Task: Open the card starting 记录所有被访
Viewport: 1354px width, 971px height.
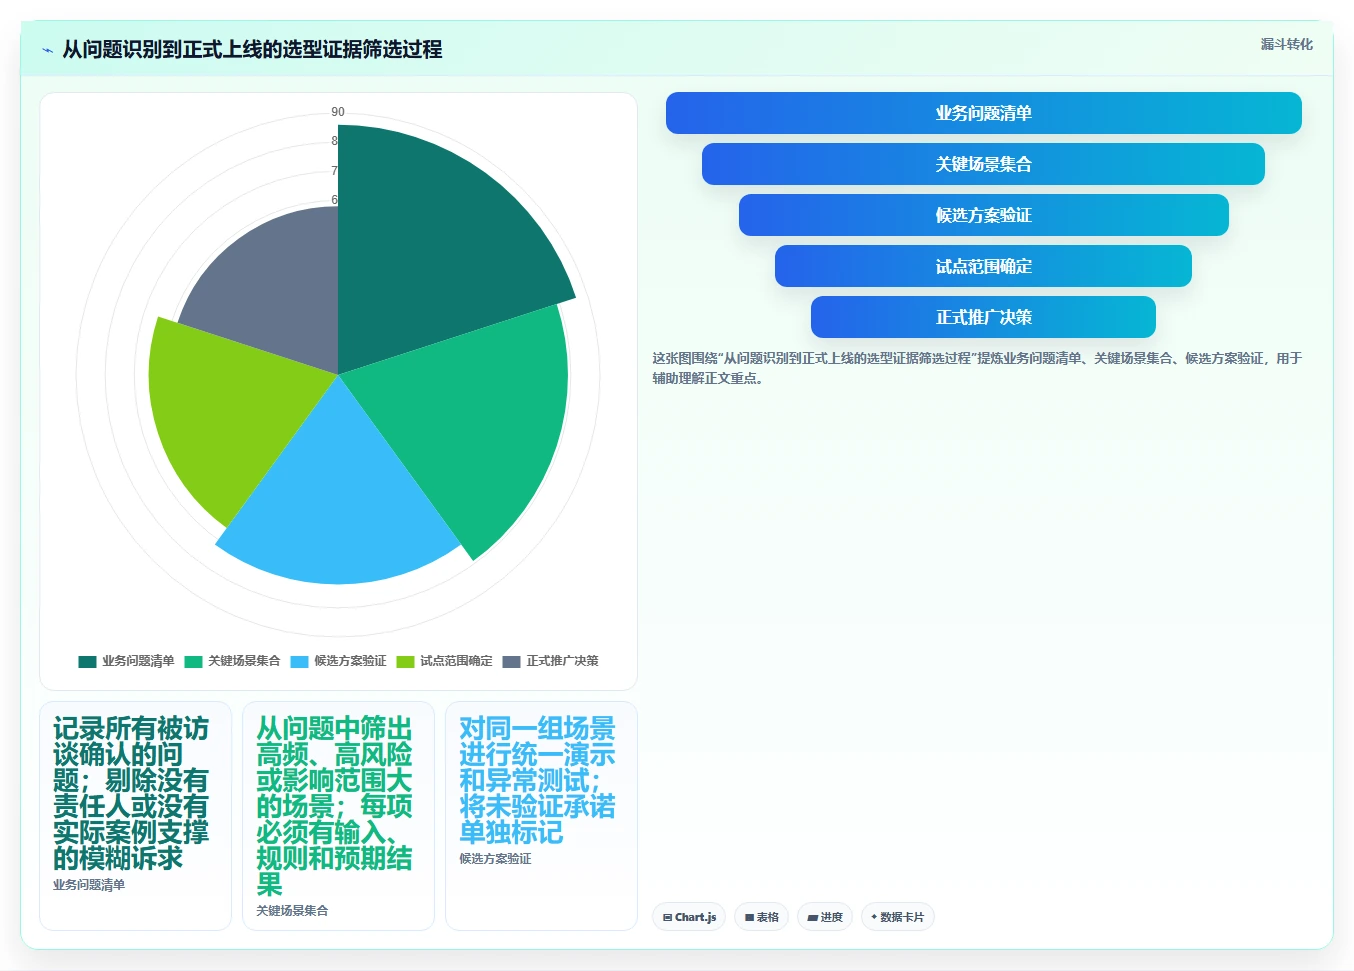Action: tap(135, 816)
